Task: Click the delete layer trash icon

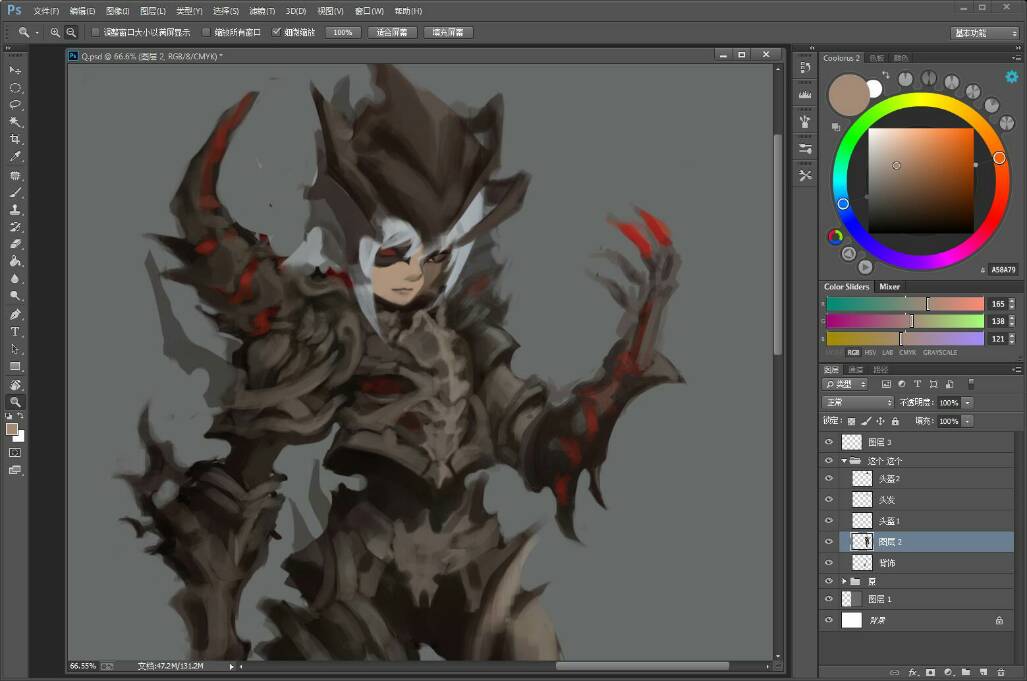Action: coord(1000,672)
